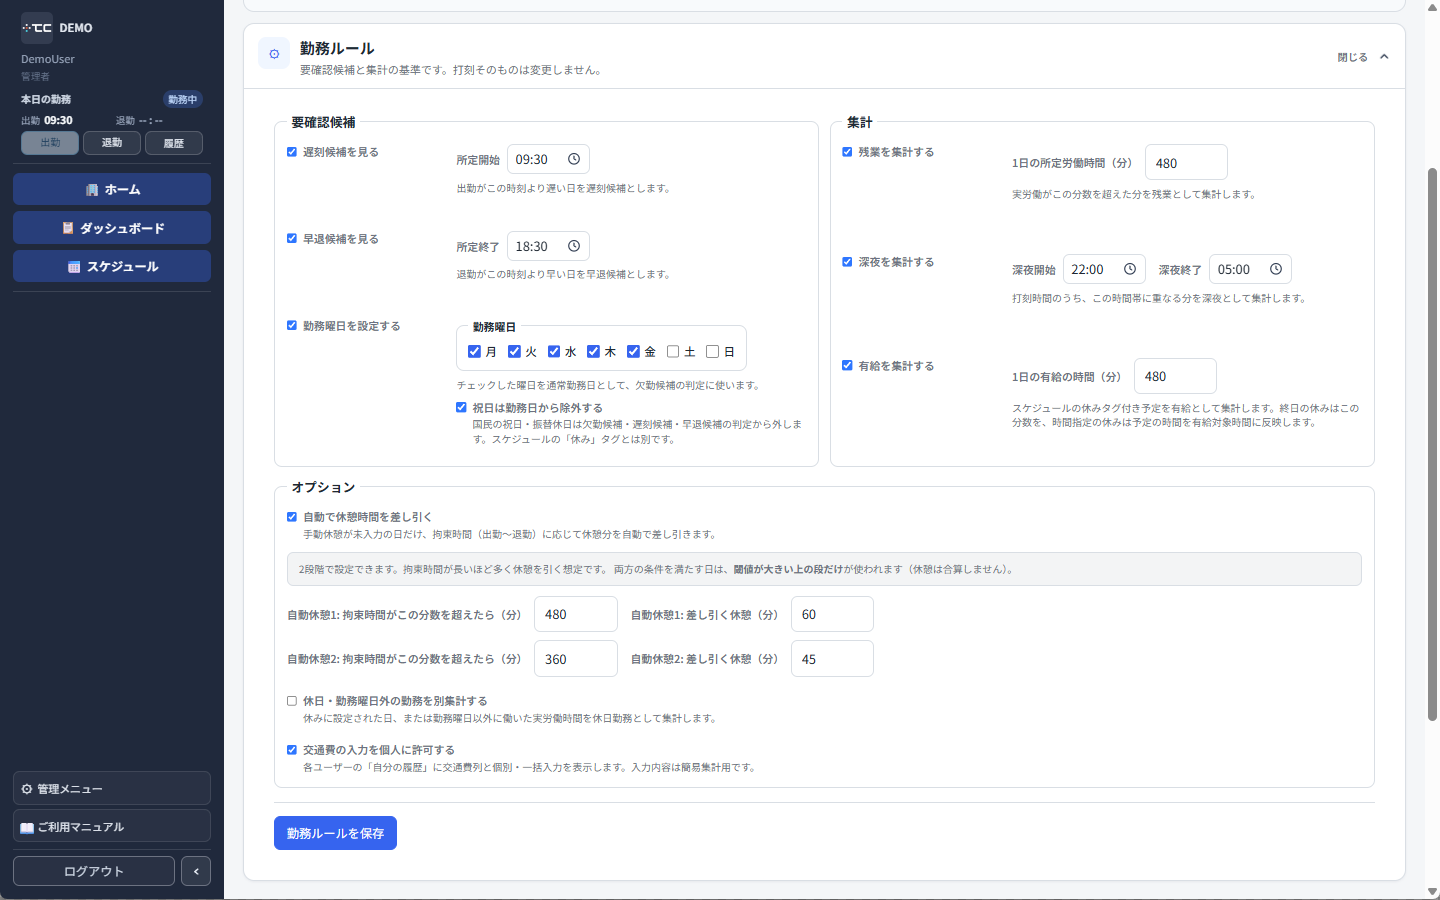This screenshot has width=1440, height=900.
Task: Open the ホーム menu
Action: click(x=112, y=189)
